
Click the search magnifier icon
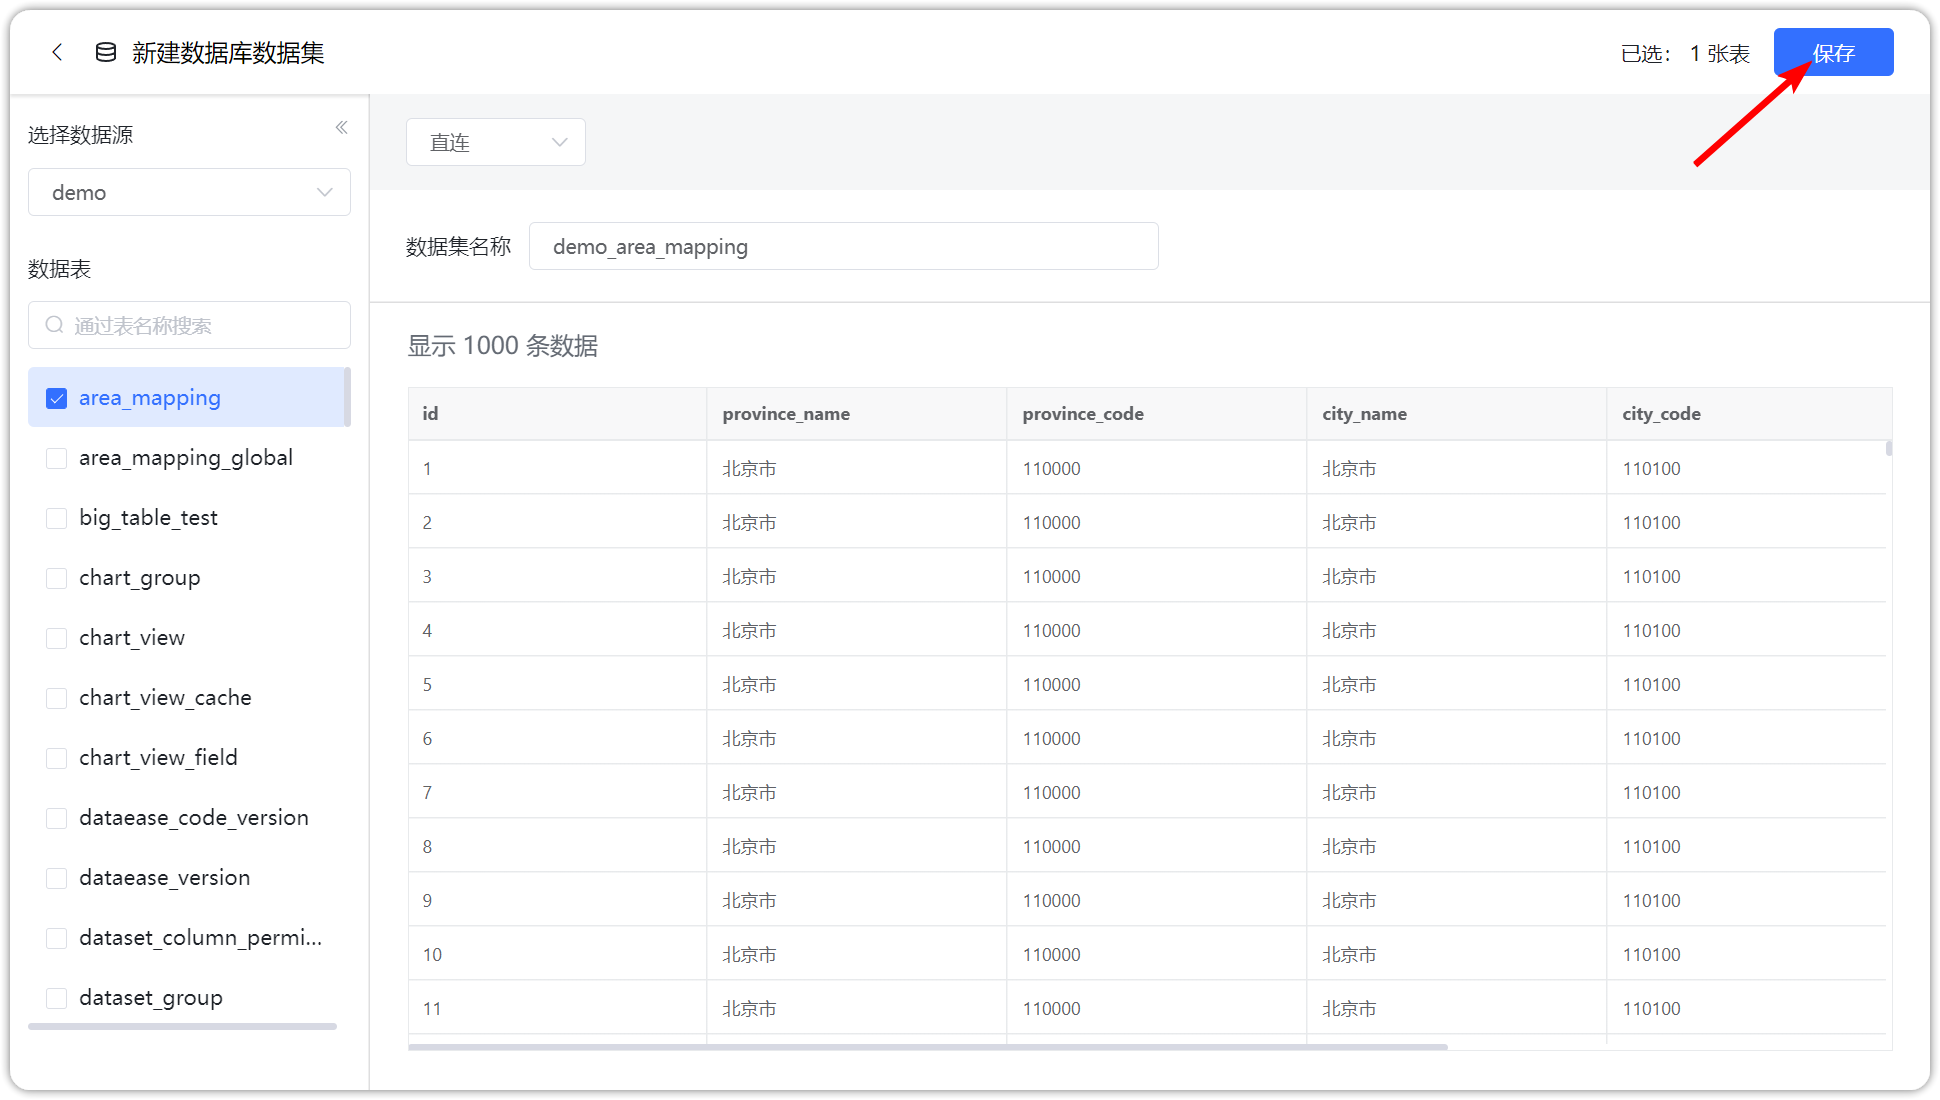[54, 325]
